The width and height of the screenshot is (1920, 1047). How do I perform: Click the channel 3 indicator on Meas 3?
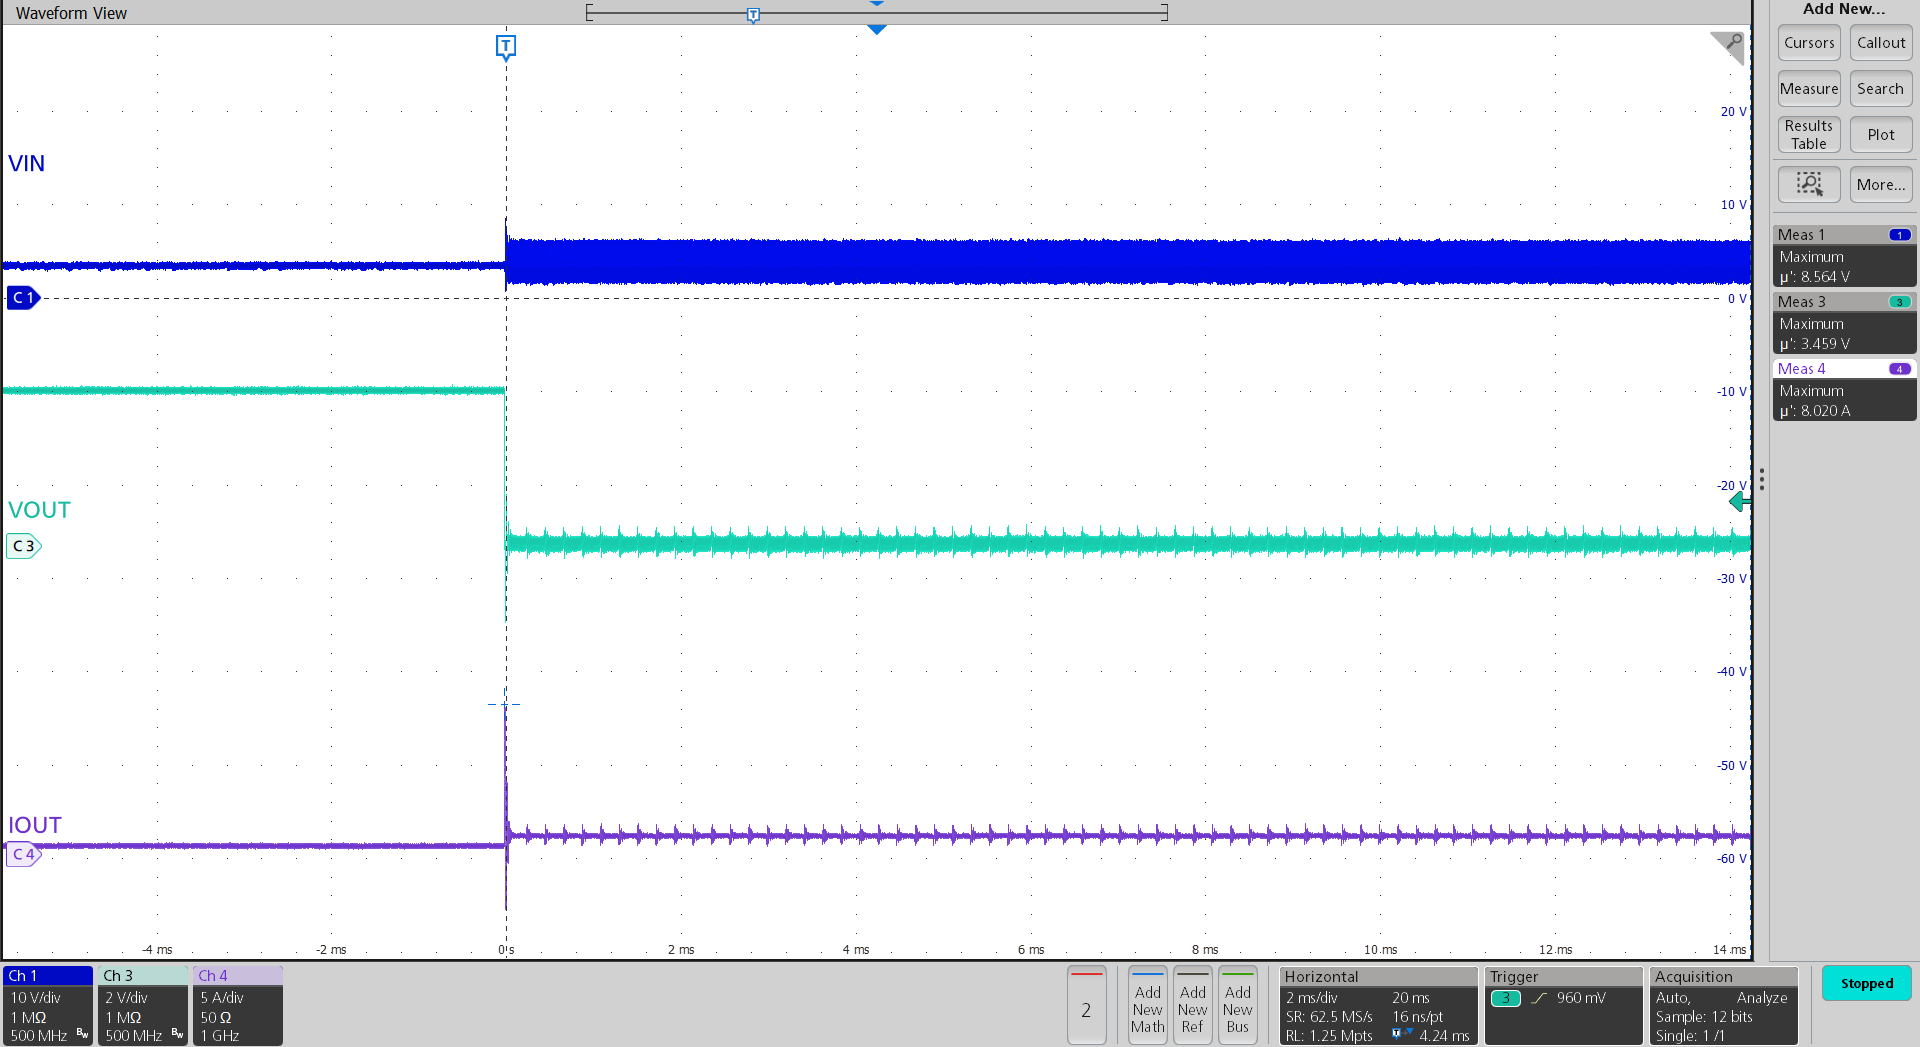tap(1900, 302)
